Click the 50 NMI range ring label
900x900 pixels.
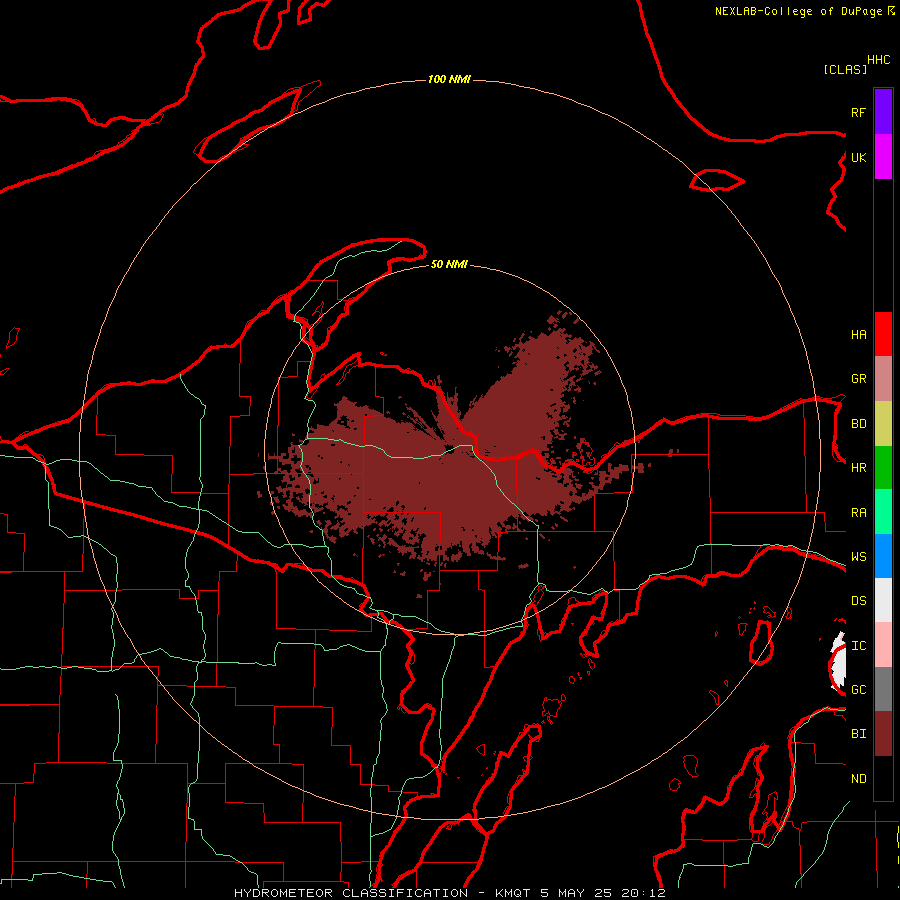(449, 264)
